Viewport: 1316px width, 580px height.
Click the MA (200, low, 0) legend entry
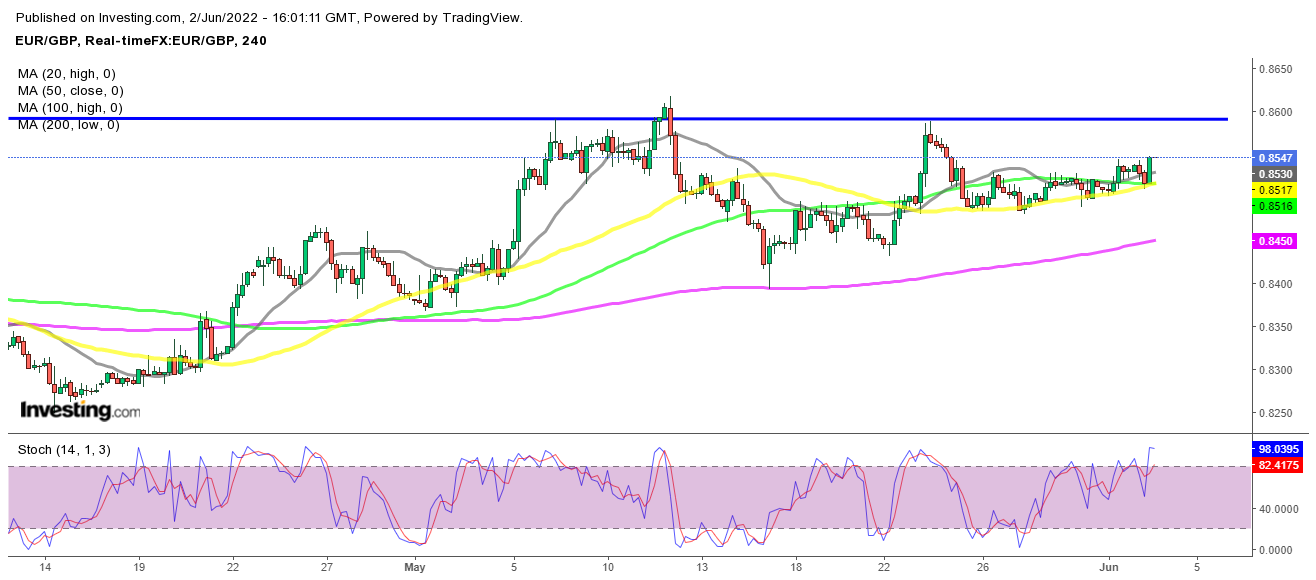[68, 124]
